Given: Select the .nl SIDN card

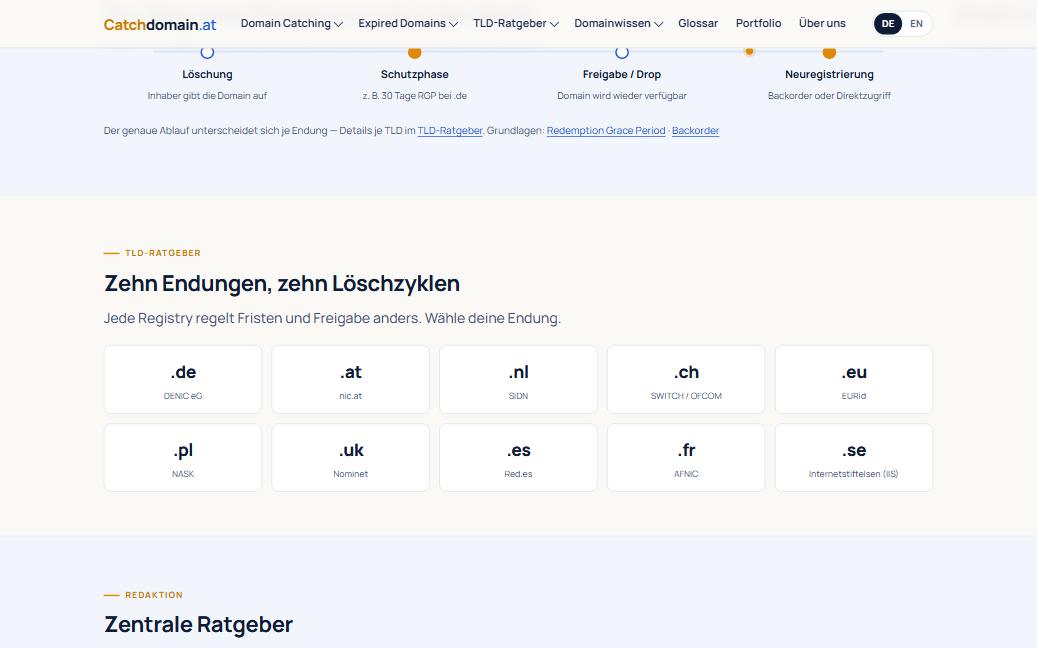Looking at the screenshot, I should coord(518,380).
